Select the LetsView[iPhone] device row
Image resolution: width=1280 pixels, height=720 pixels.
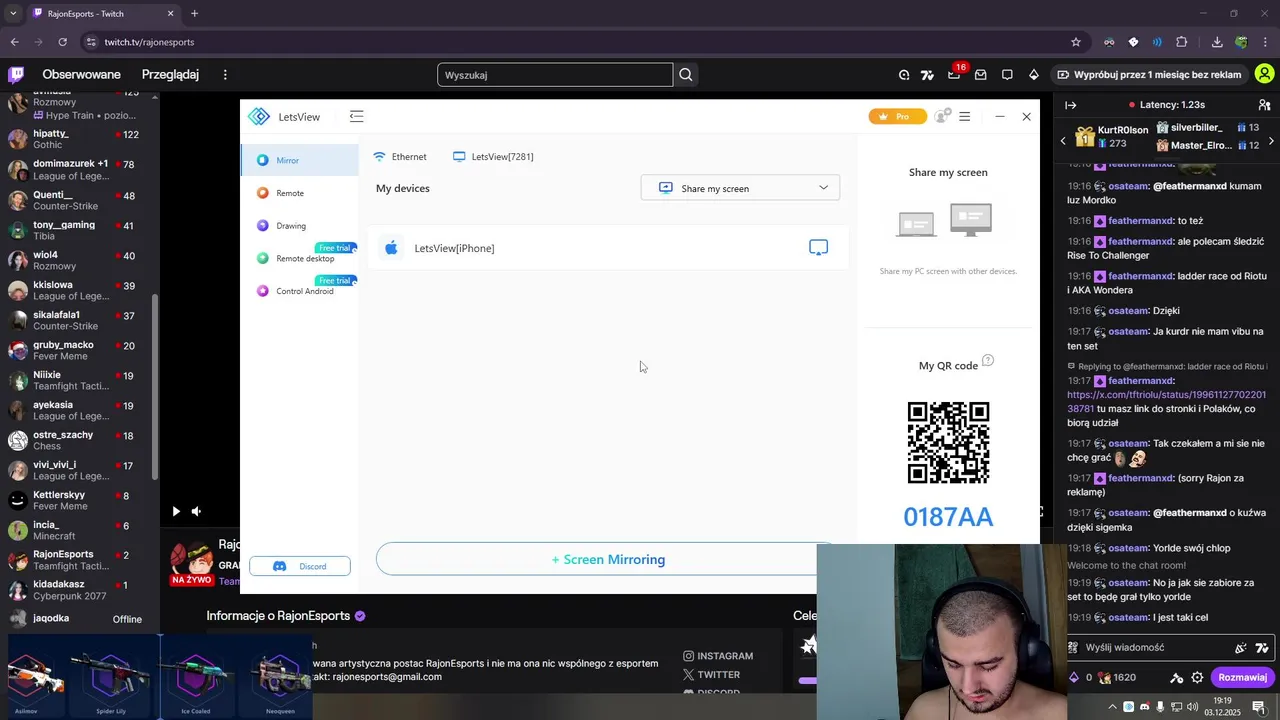pyautogui.click(x=608, y=248)
